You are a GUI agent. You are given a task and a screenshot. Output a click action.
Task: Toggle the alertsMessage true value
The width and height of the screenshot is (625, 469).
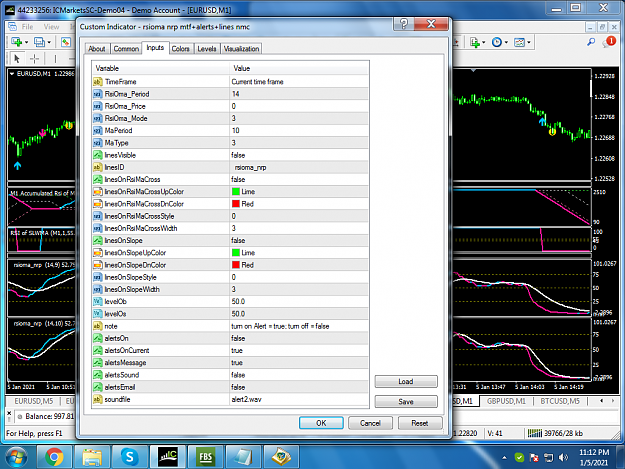coord(299,363)
